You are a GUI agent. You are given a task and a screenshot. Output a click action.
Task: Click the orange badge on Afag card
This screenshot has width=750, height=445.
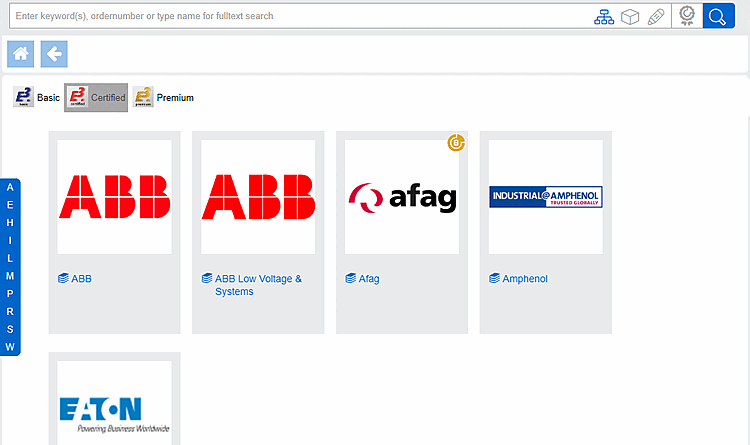tap(456, 143)
